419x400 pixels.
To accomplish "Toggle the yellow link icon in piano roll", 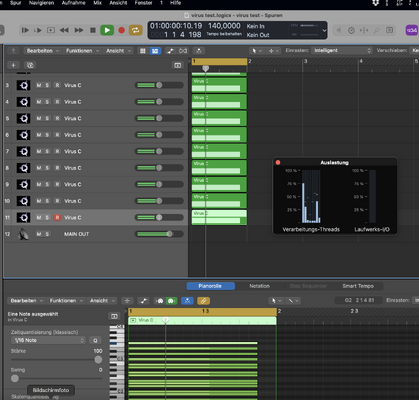I will point(203,301).
